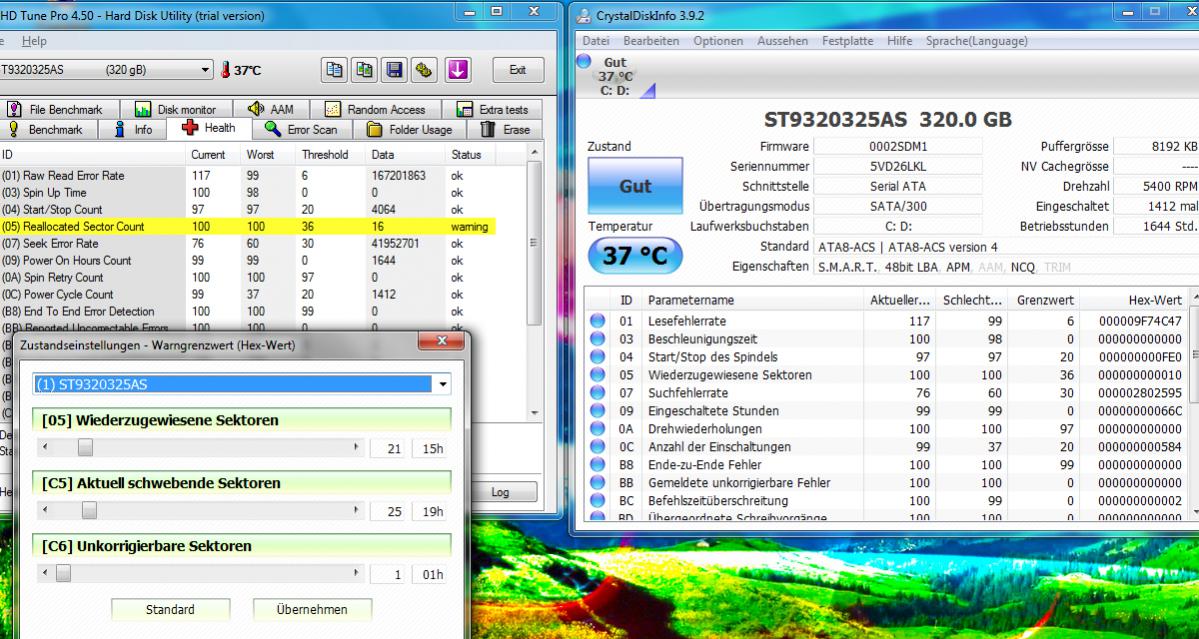Open the Help menu in HD Tune
Image resolution: width=1199 pixels, height=639 pixels.
[34, 41]
